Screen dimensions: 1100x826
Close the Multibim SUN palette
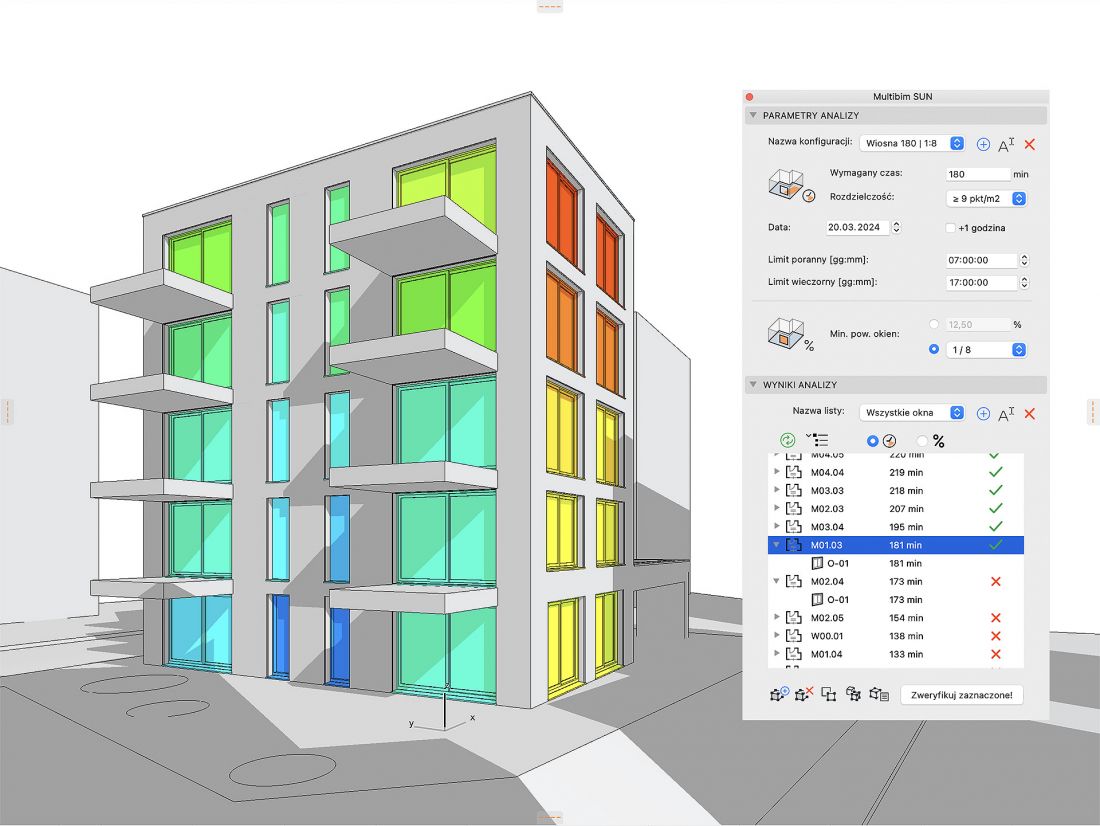coord(749,97)
